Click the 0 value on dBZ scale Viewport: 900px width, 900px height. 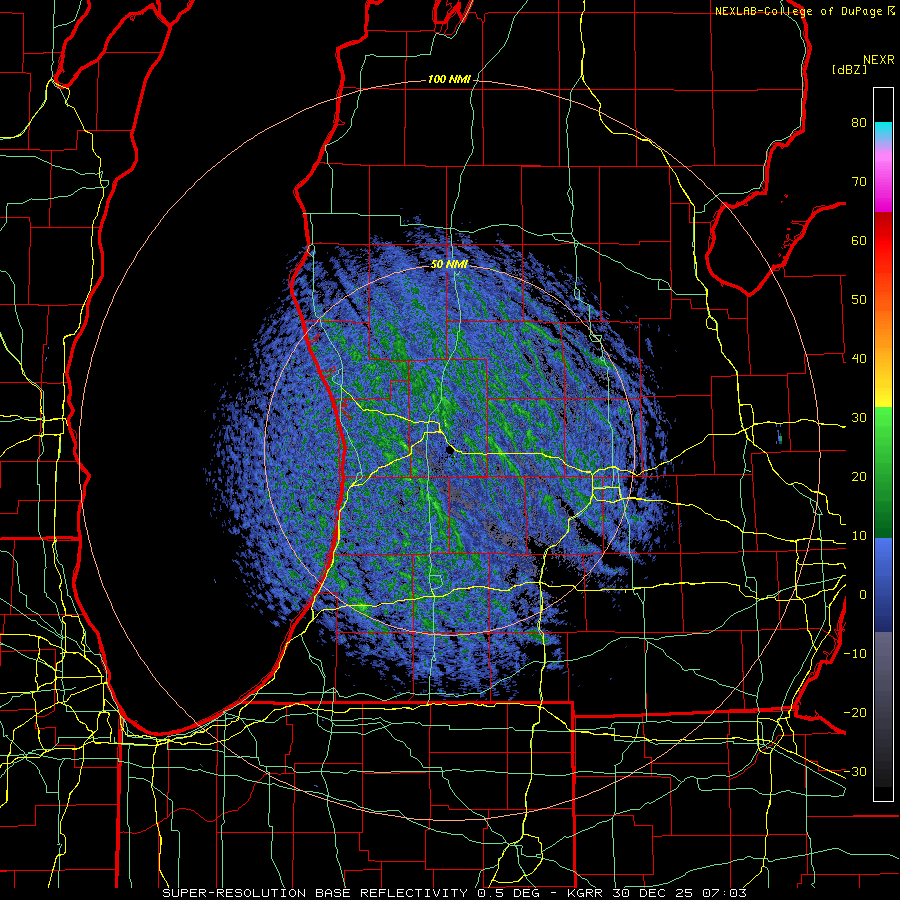pos(863,595)
